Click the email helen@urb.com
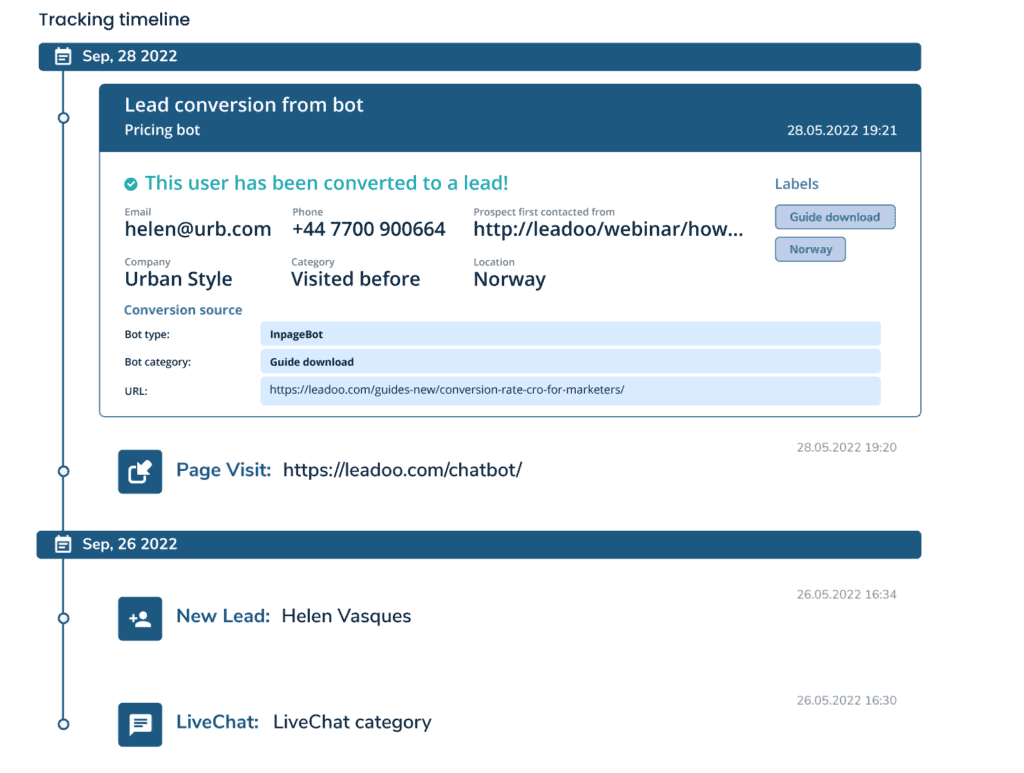Viewport: 1024px width, 773px height. click(x=197, y=229)
